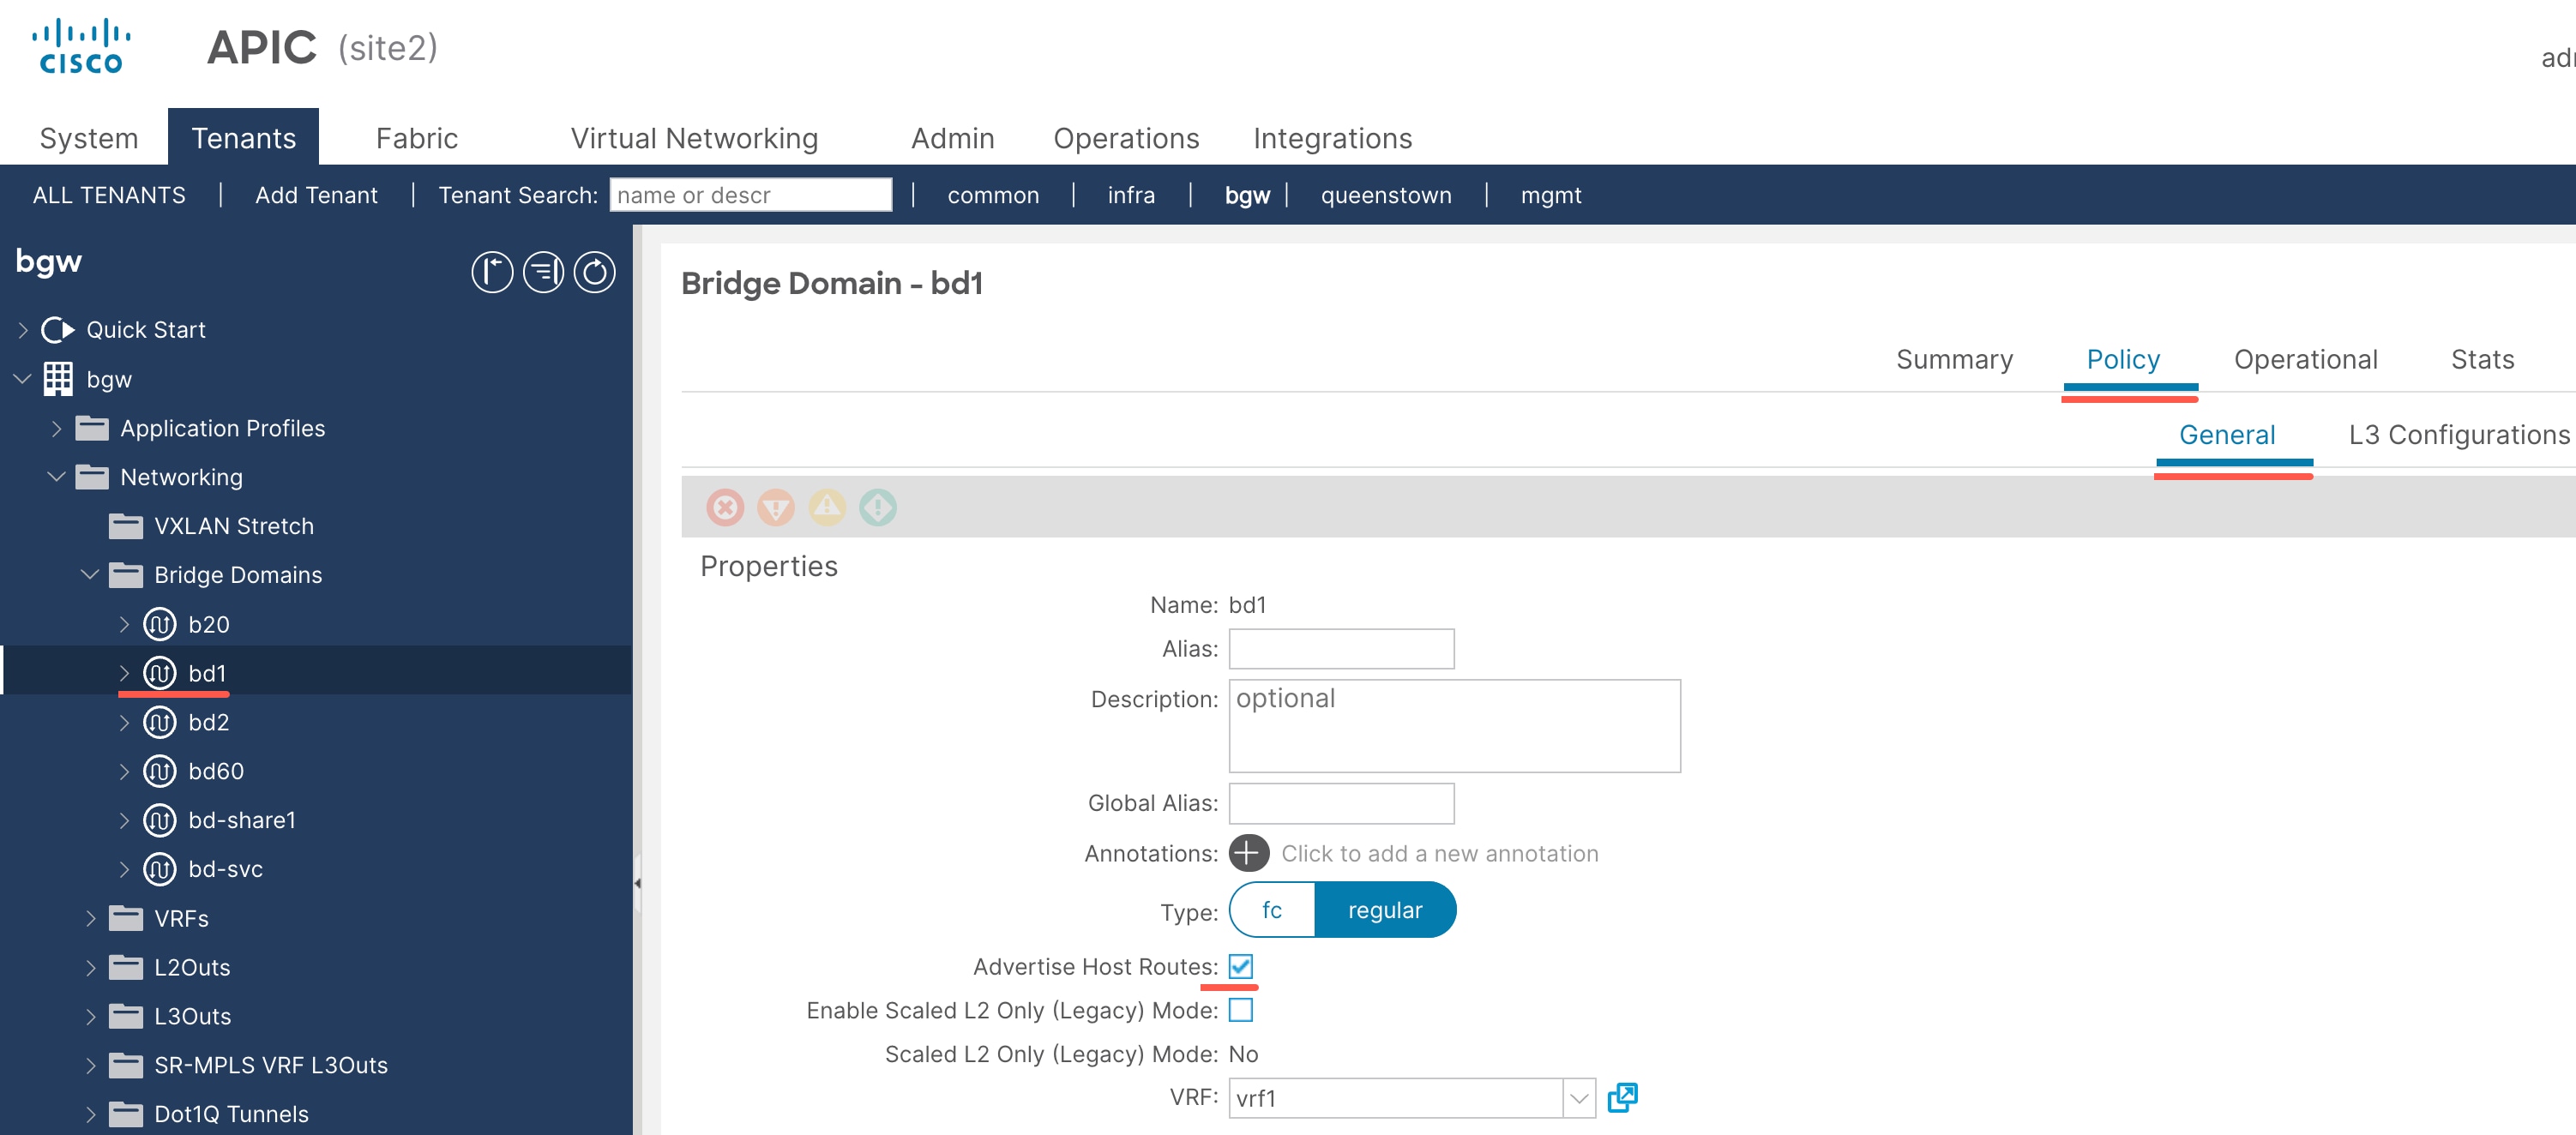
Task: Click the critical faults red icon
Action: (725, 507)
